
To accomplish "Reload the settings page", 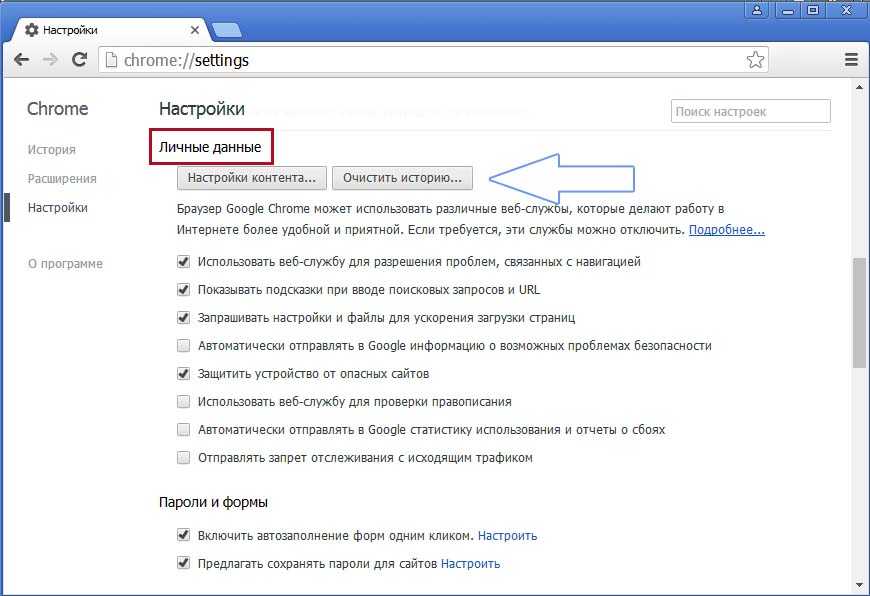I will click(x=79, y=59).
